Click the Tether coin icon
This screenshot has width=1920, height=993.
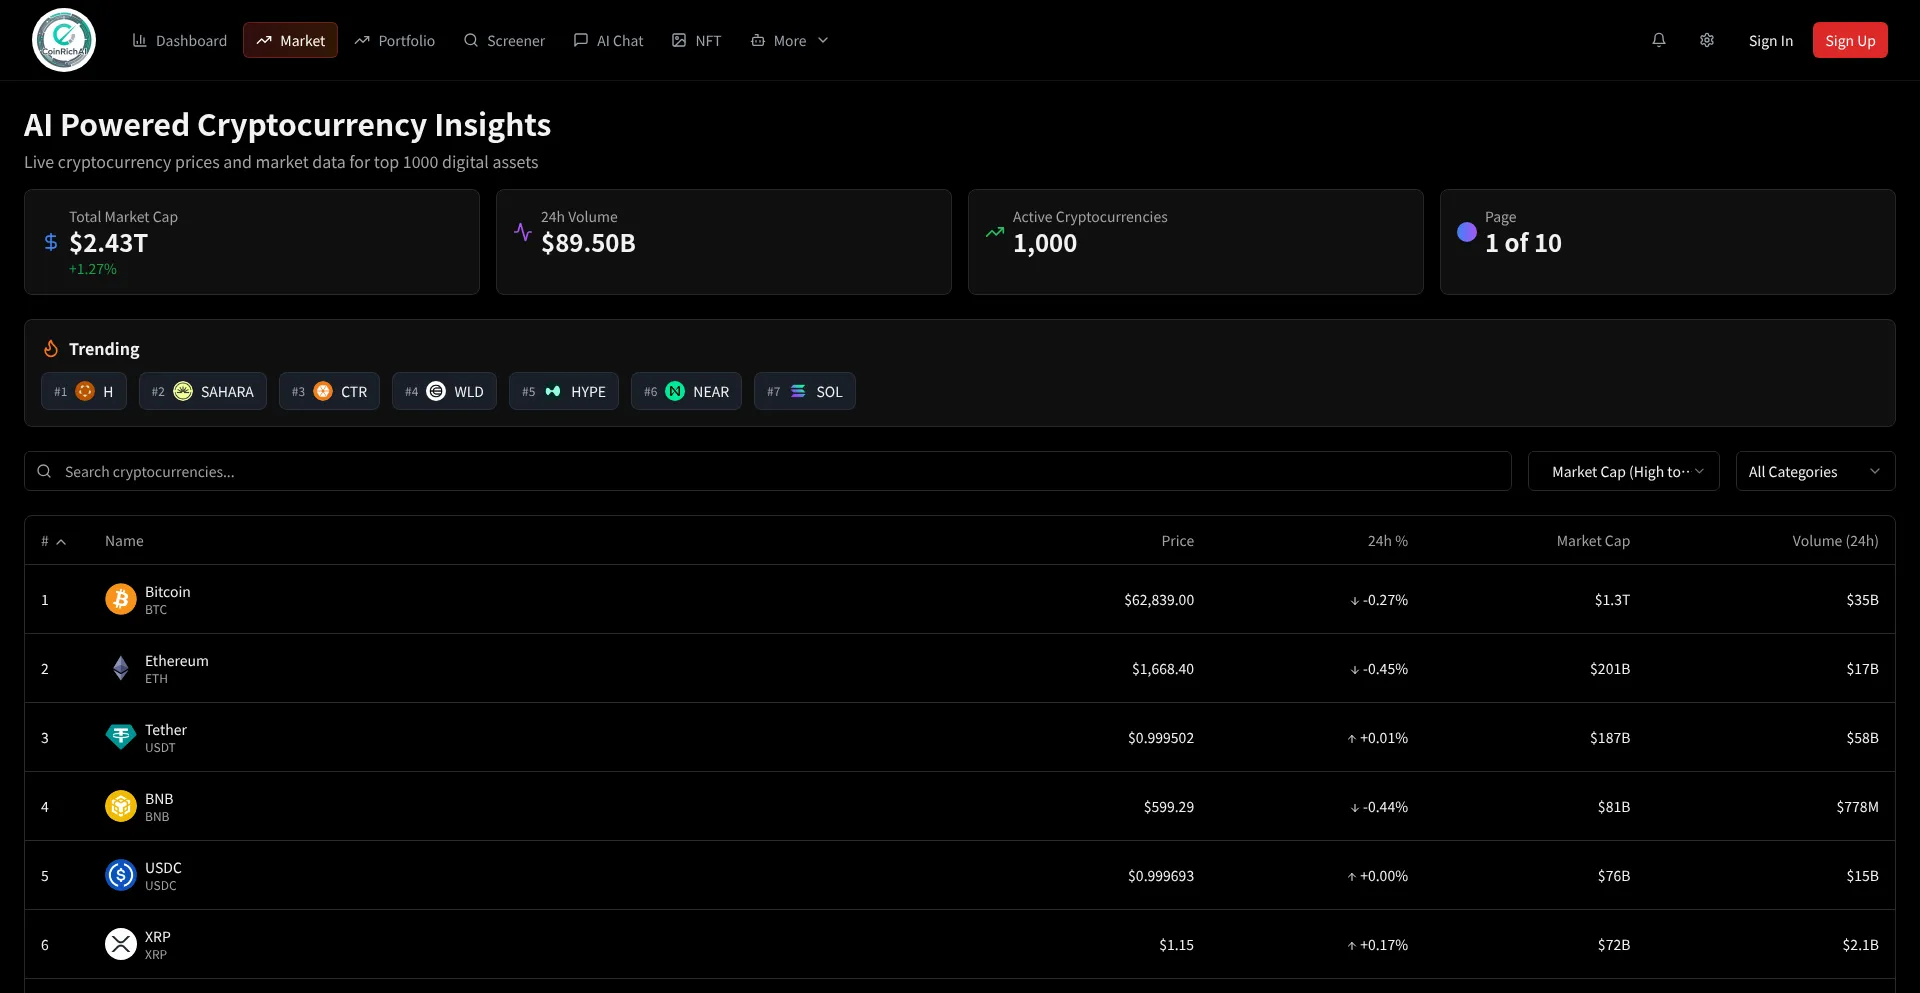click(x=121, y=737)
